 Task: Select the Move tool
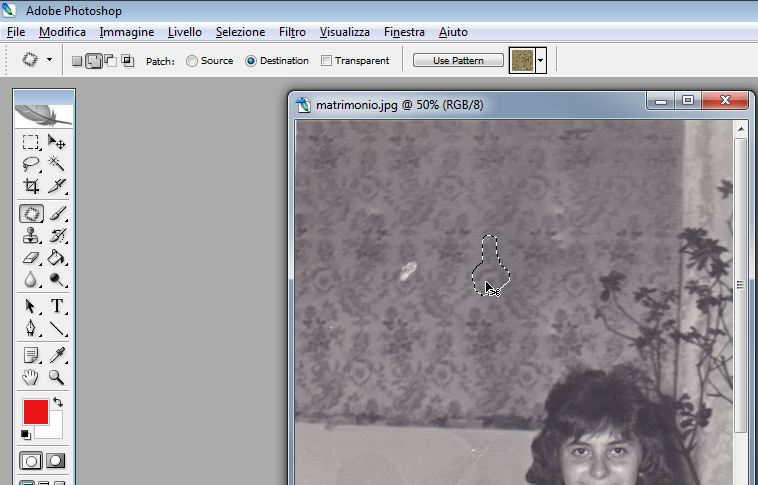coord(56,142)
